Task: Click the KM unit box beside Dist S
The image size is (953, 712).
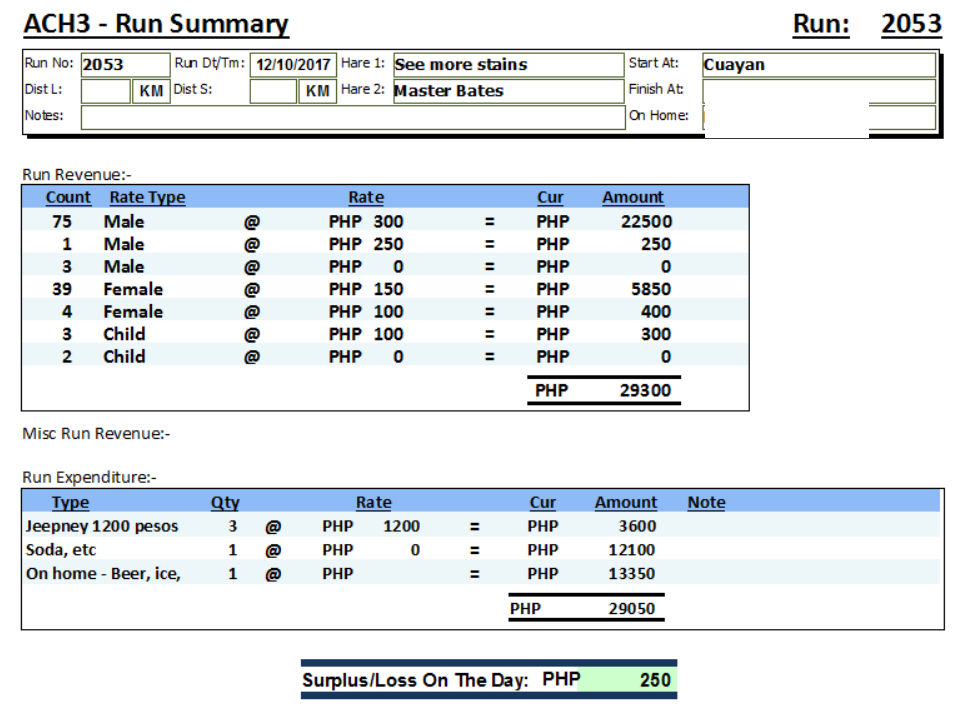Action: pyautogui.click(x=317, y=91)
